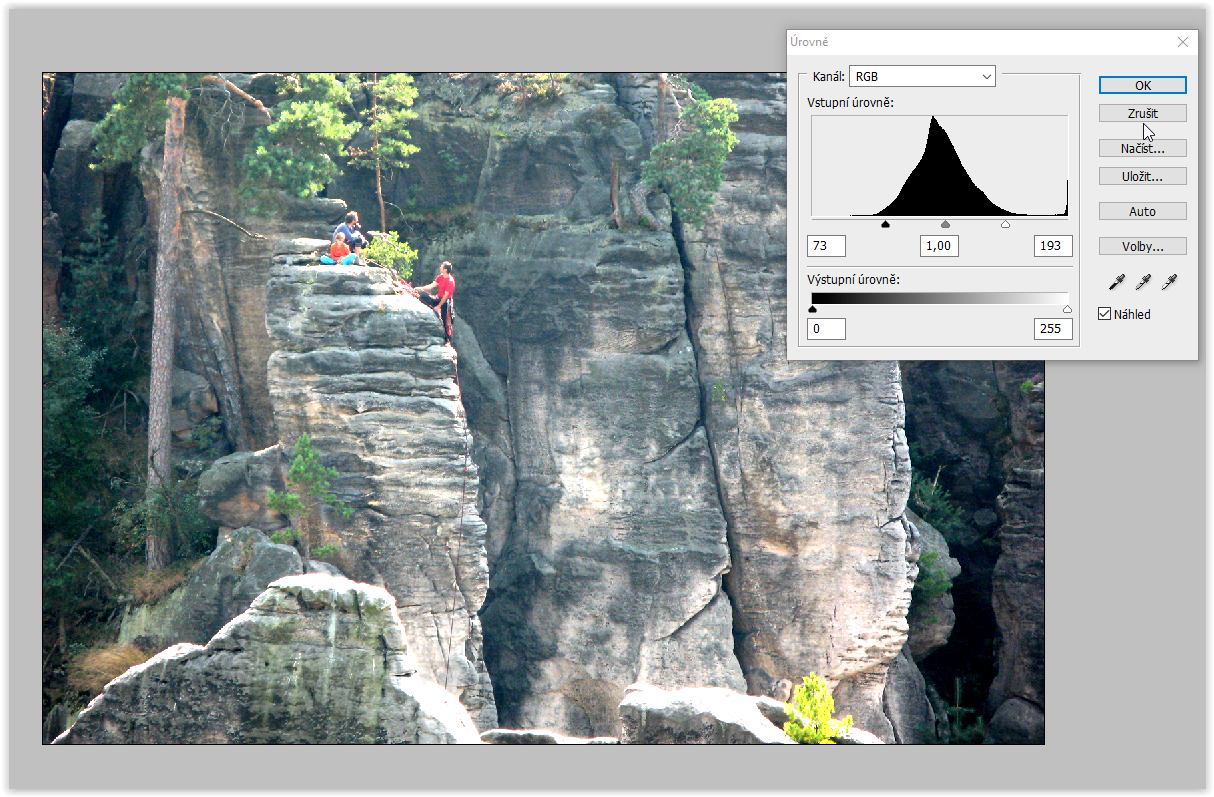Click the output field showing 255

(x=1053, y=328)
